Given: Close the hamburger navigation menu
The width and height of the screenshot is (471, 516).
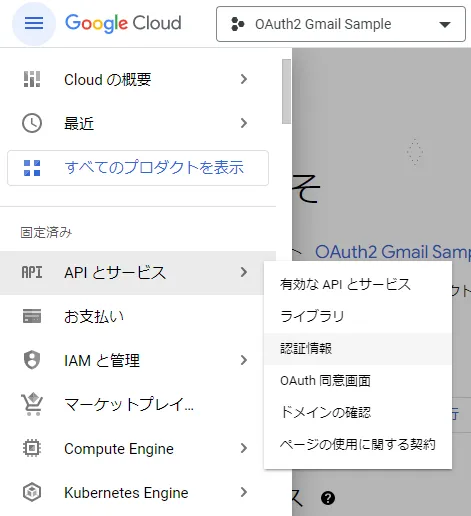Looking at the screenshot, I should click(x=34, y=23).
